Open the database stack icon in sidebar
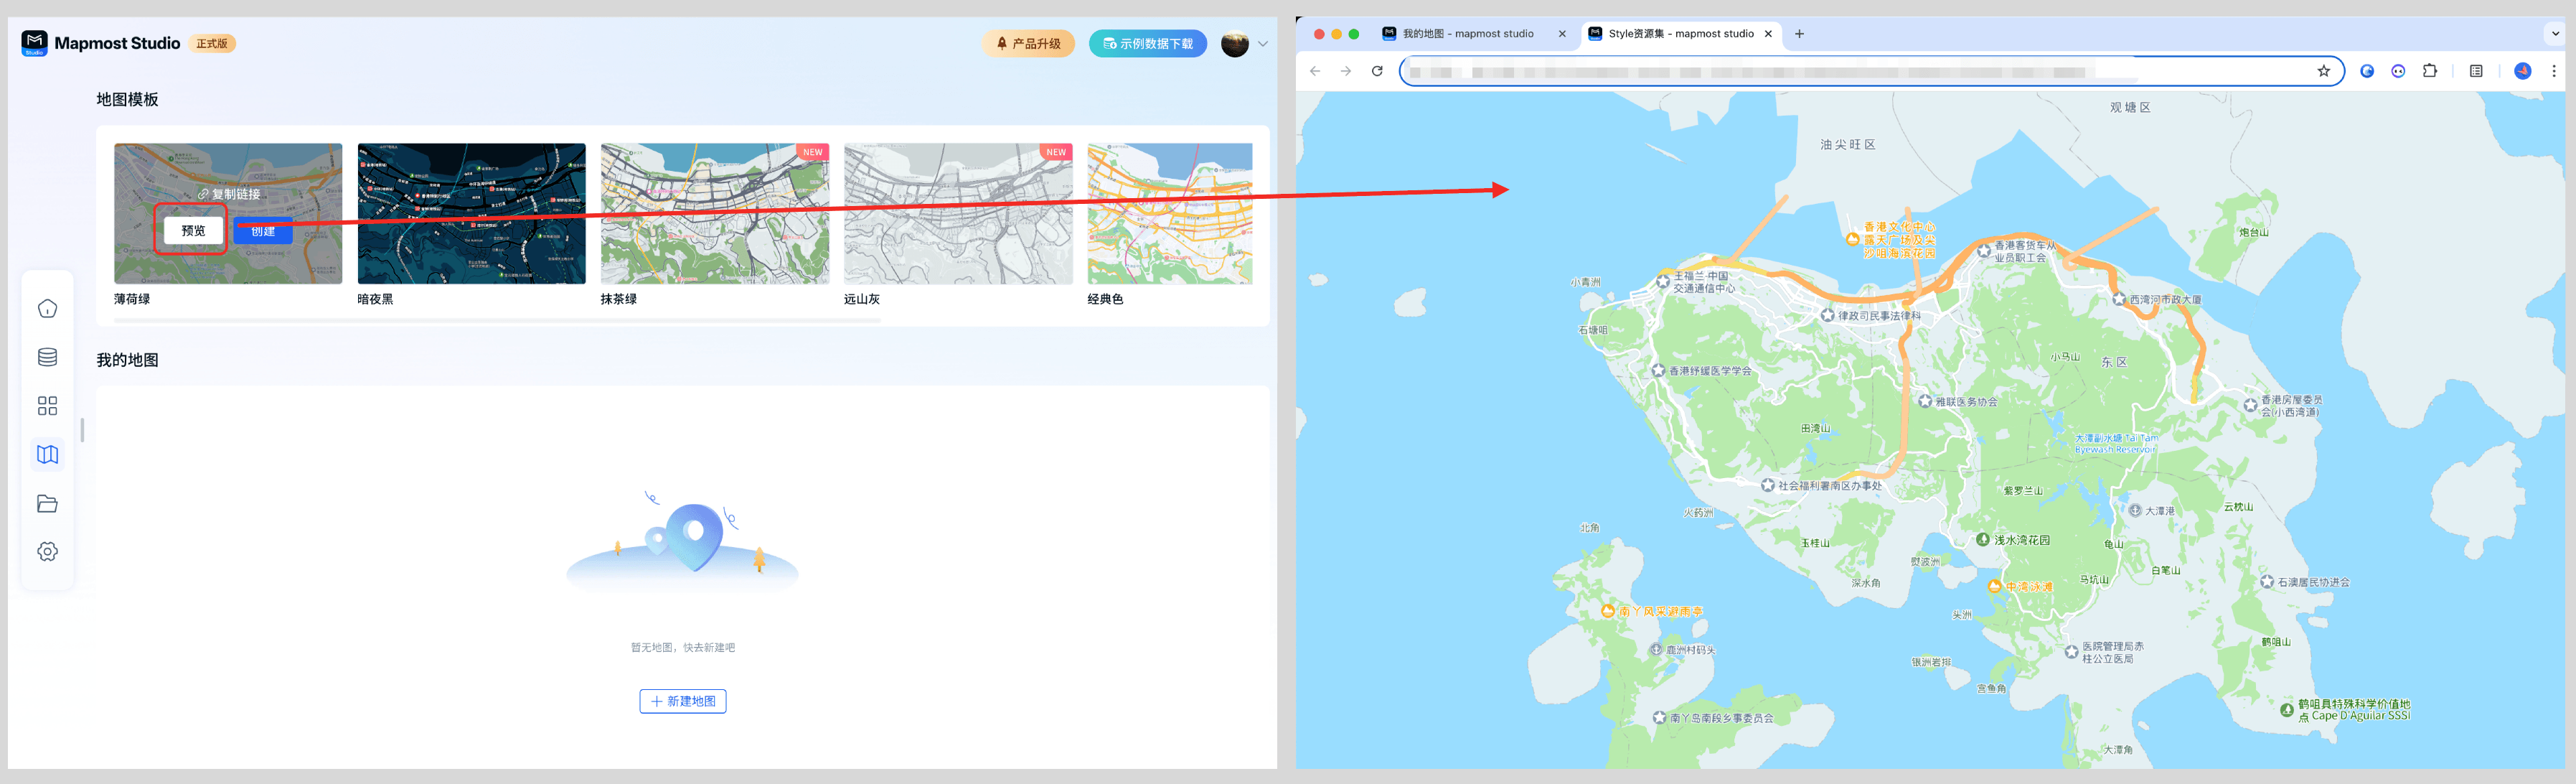Screen dimensions: 2576x784 47,357
